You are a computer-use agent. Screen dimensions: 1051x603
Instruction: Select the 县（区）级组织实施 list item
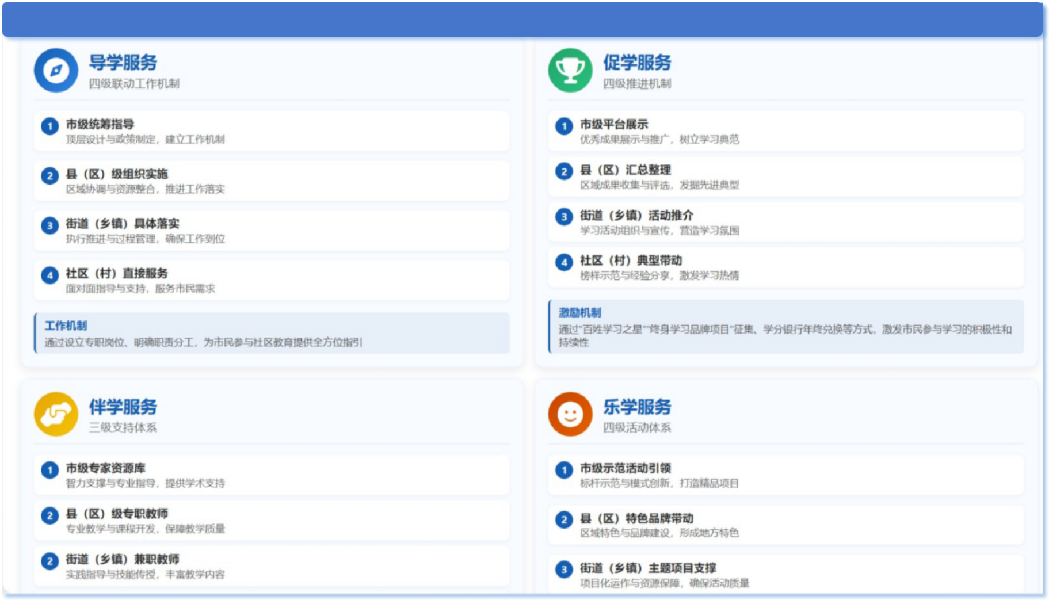tap(271, 181)
